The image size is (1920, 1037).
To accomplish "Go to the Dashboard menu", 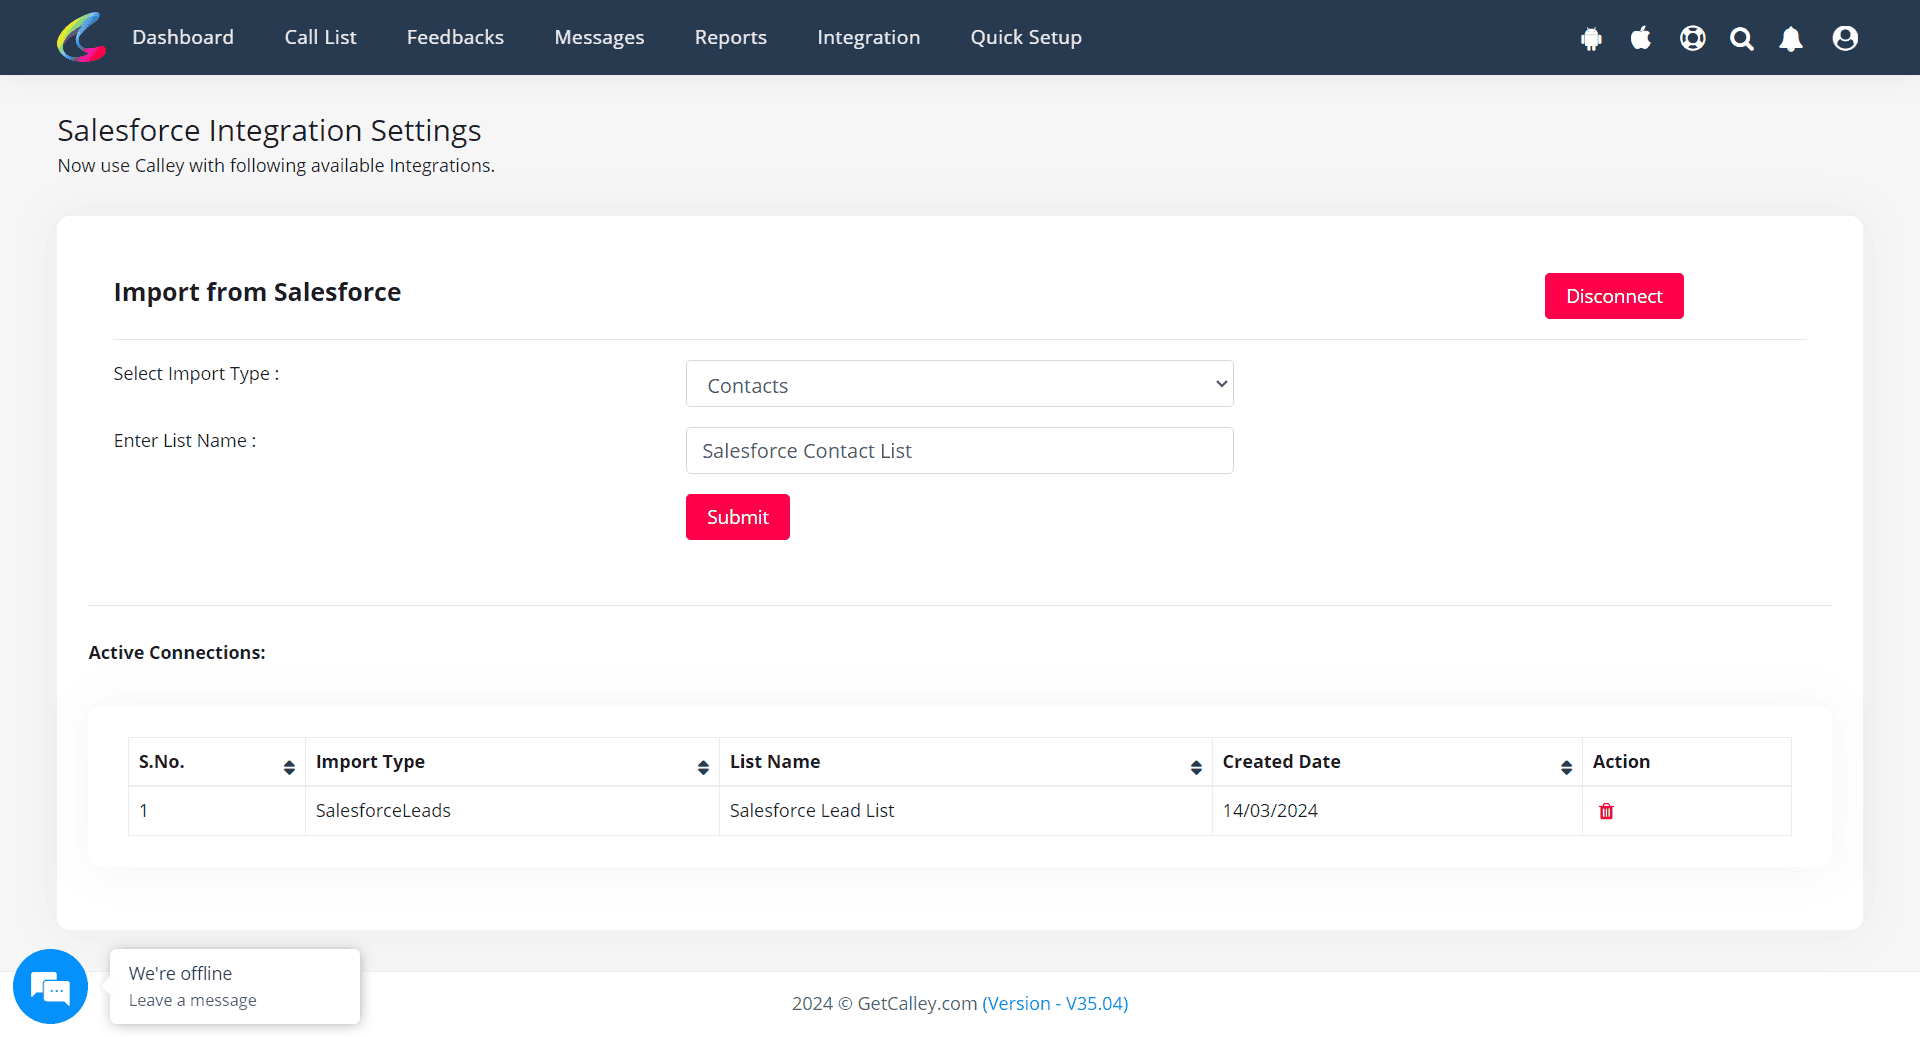I will [183, 37].
